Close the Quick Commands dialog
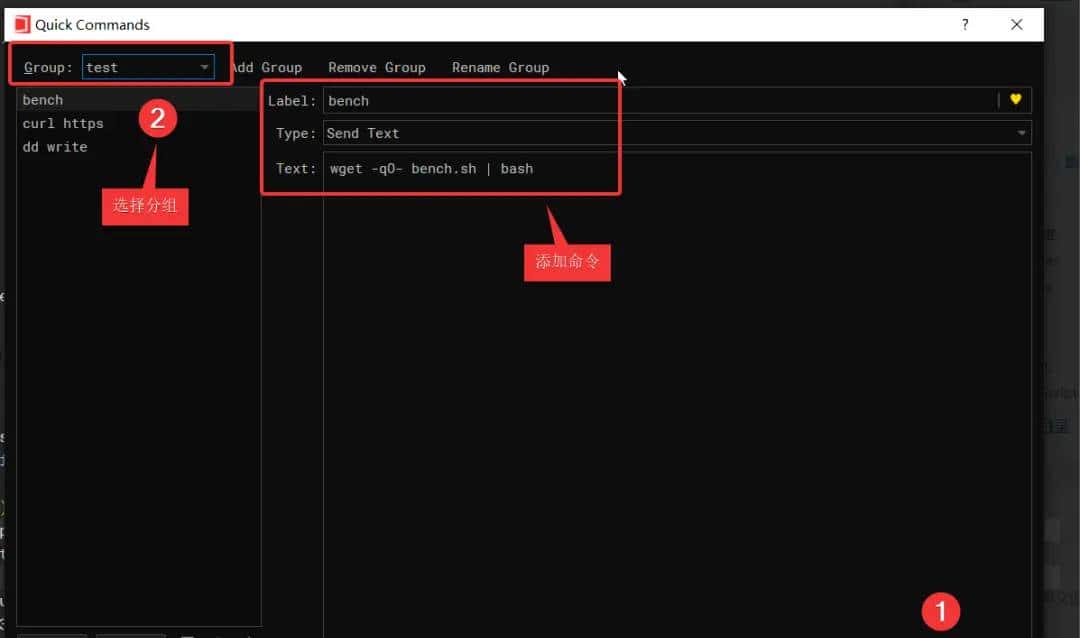Image resolution: width=1080 pixels, height=638 pixels. click(x=1017, y=25)
